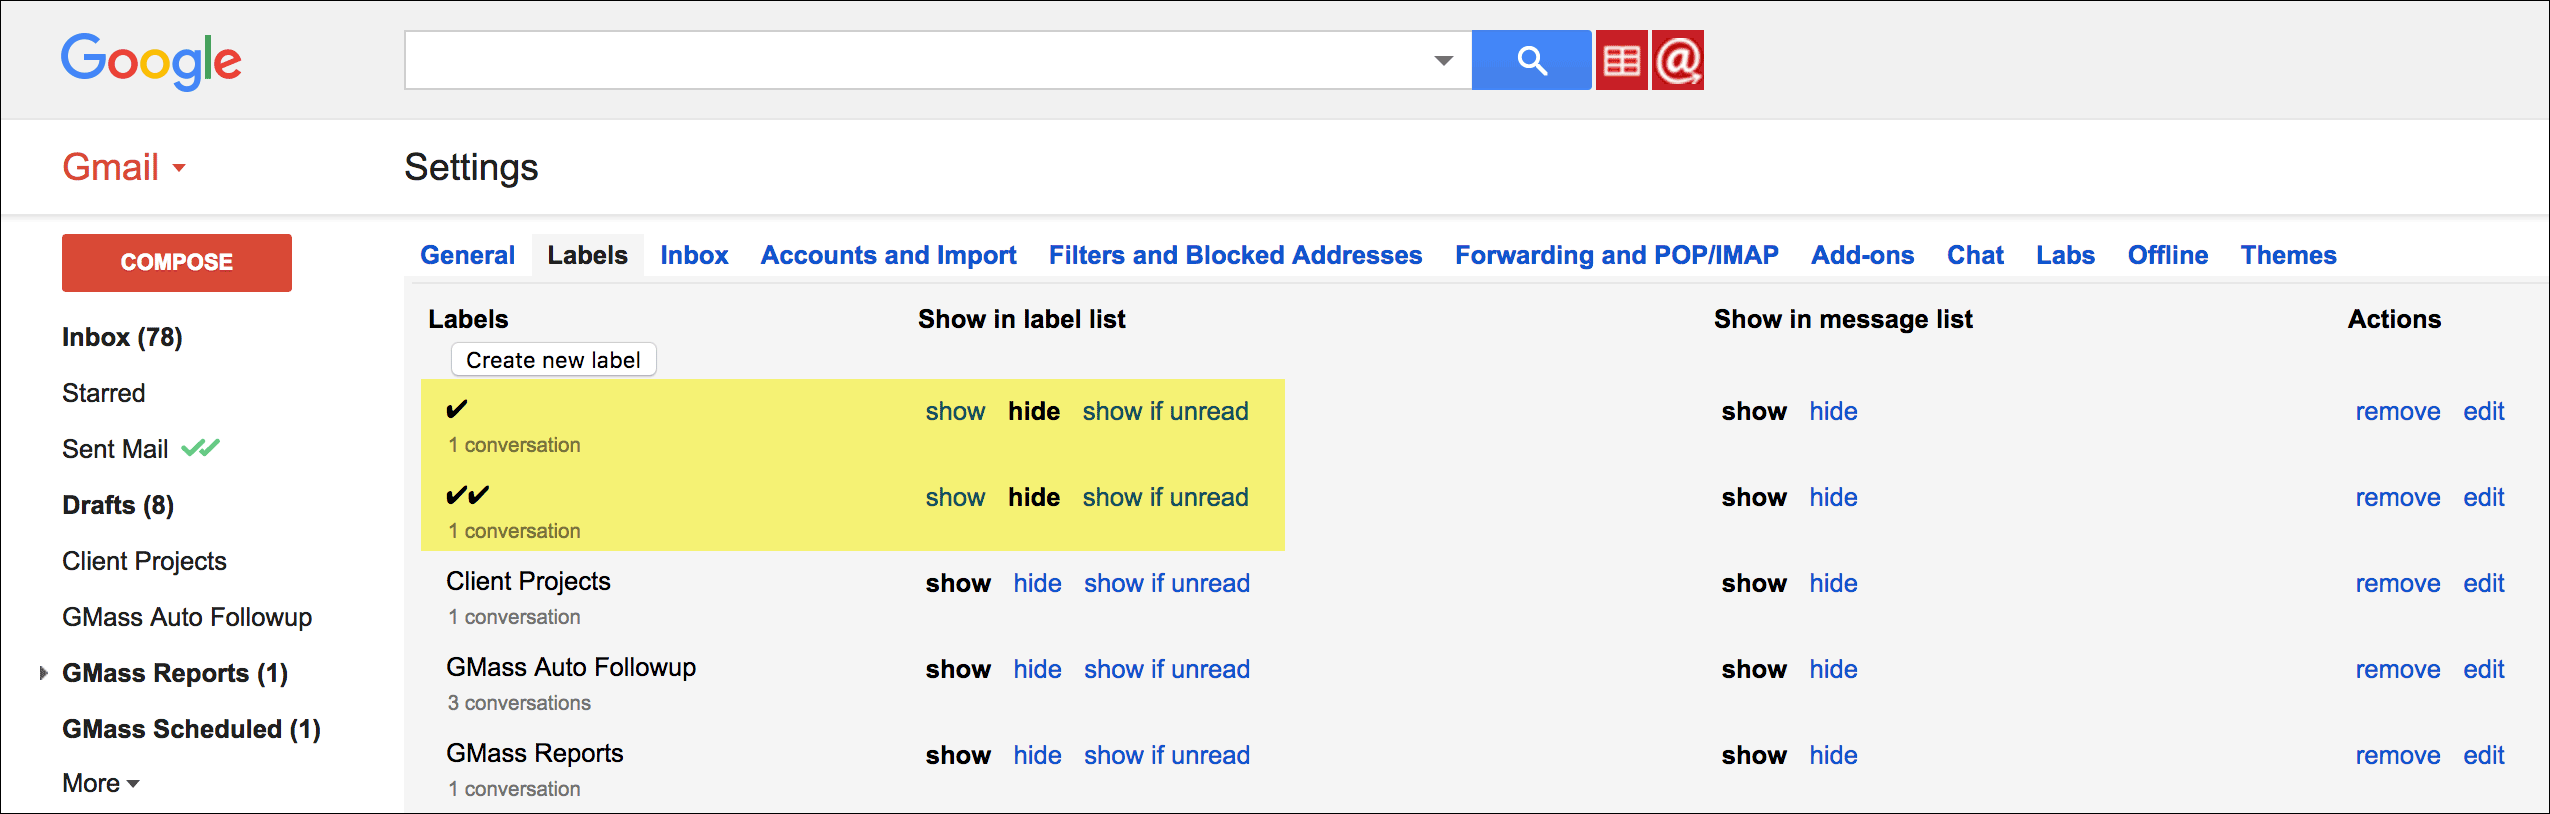This screenshot has height=814, width=2550.
Task: Show single-checkmark label in label list
Action: (x=955, y=411)
